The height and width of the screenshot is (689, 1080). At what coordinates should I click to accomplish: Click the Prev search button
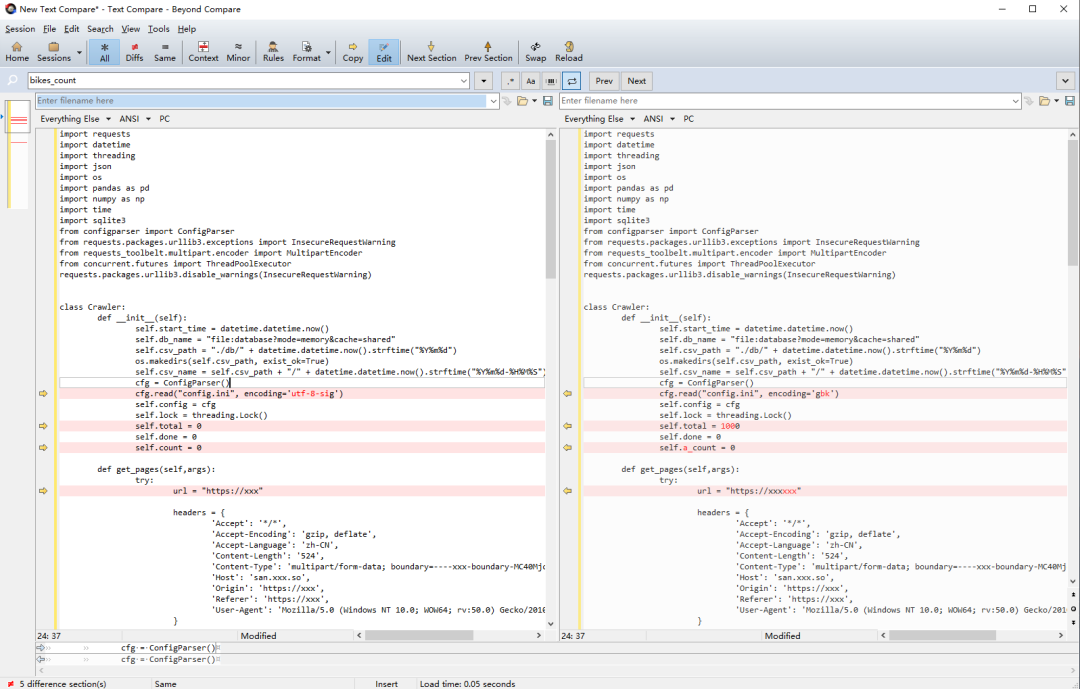(604, 81)
